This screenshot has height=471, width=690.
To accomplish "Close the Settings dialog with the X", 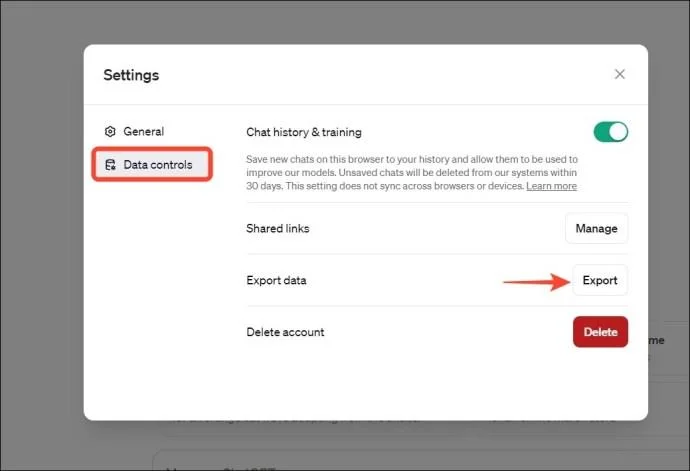I will [x=620, y=74].
